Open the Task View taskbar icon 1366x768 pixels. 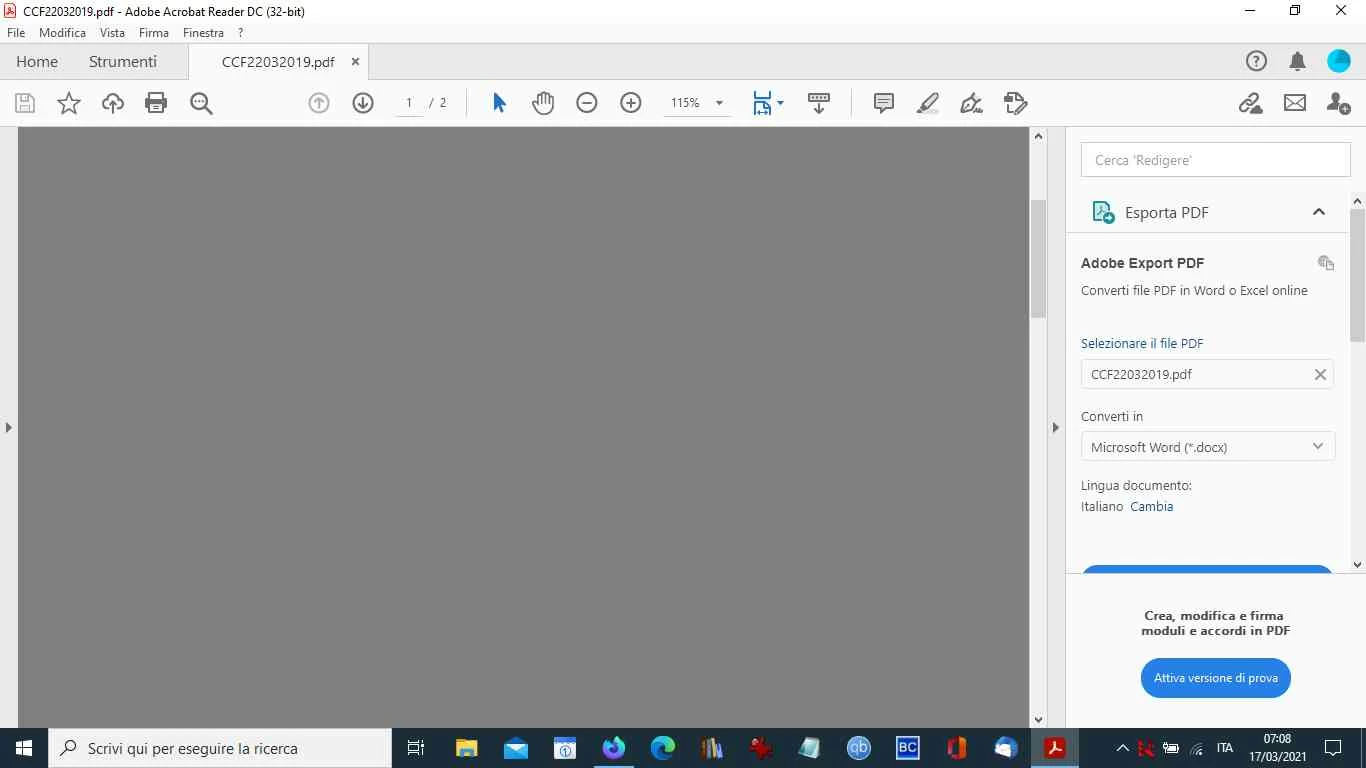tap(416, 748)
